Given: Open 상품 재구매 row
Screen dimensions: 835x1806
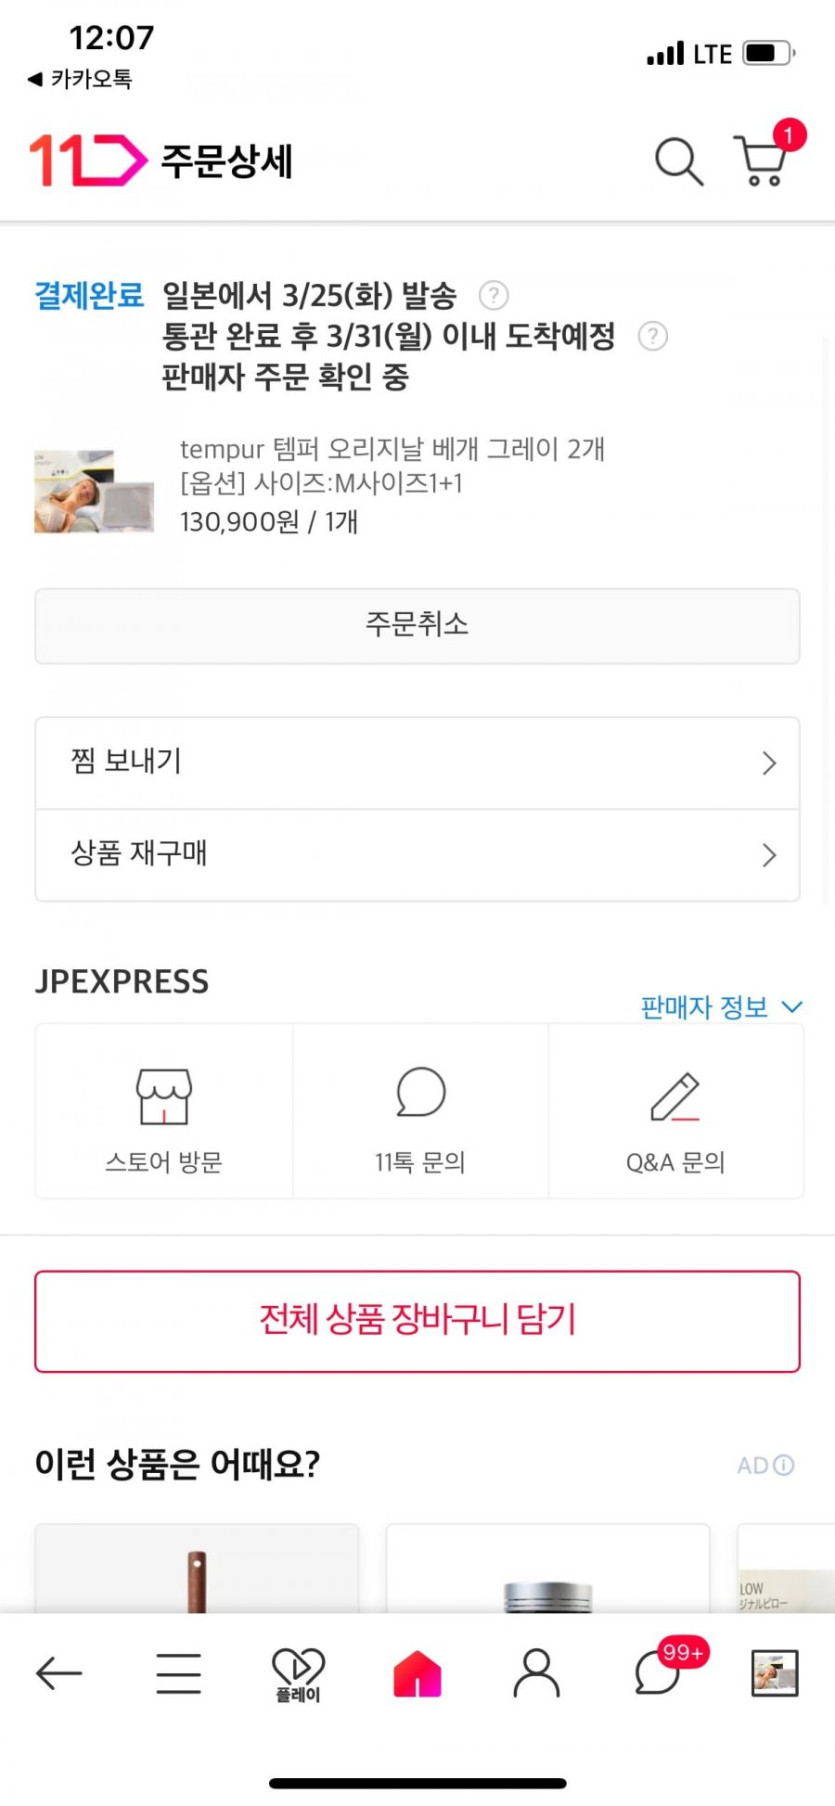Looking at the screenshot, I should pos(417,855).
